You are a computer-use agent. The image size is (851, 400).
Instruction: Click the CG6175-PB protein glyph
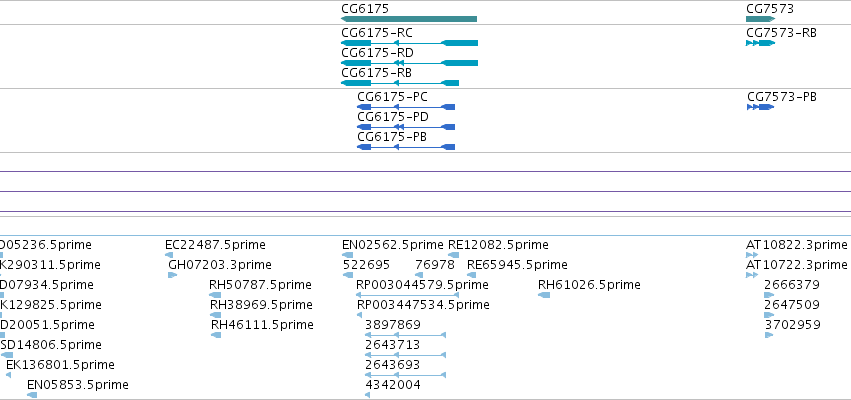click(x=406, y=147)
